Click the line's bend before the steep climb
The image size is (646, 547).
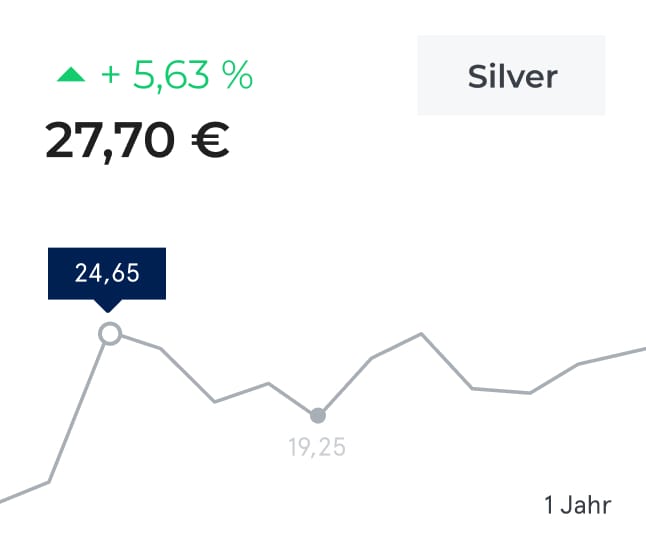[48, 482]
